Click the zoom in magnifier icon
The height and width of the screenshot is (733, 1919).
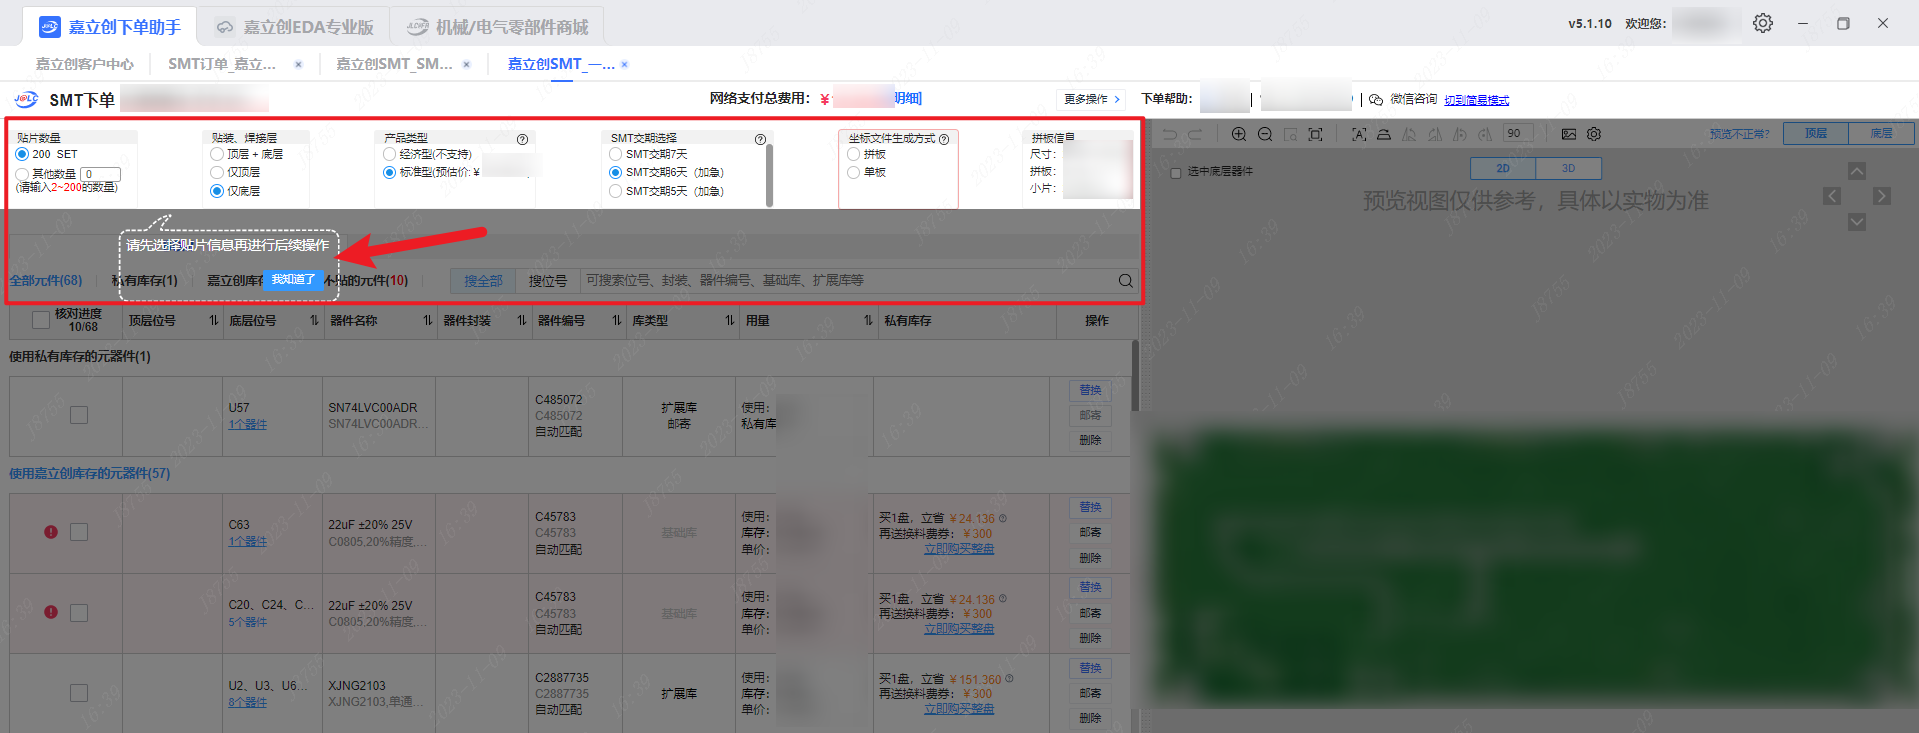[x=1239, y=134]
